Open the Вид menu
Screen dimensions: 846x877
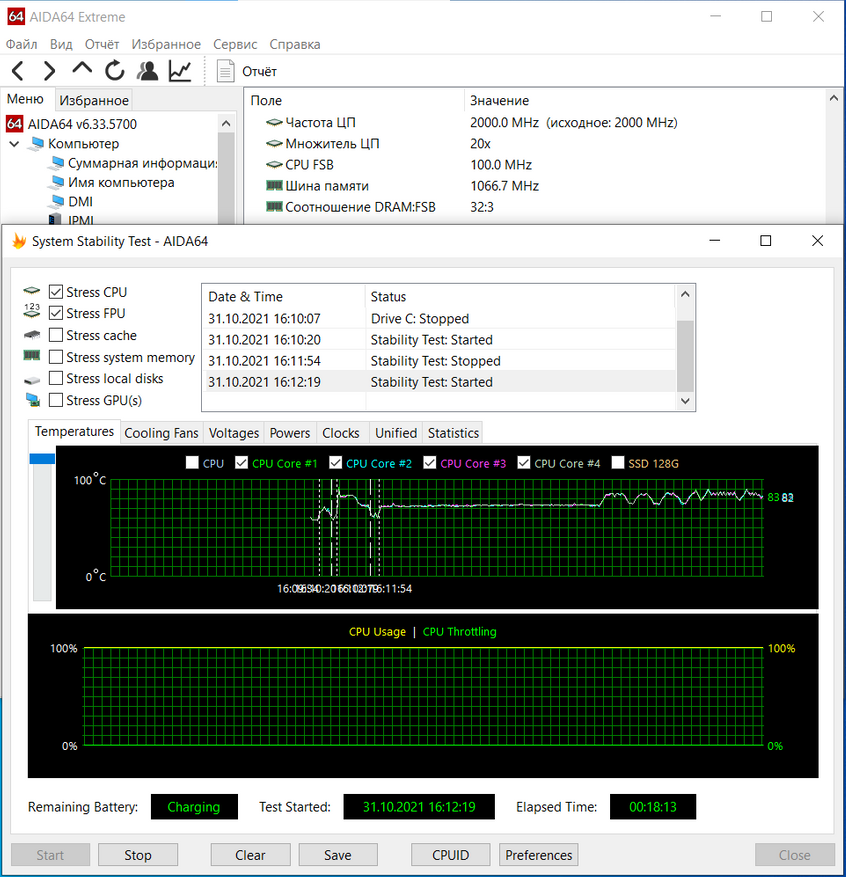point(61,44)
